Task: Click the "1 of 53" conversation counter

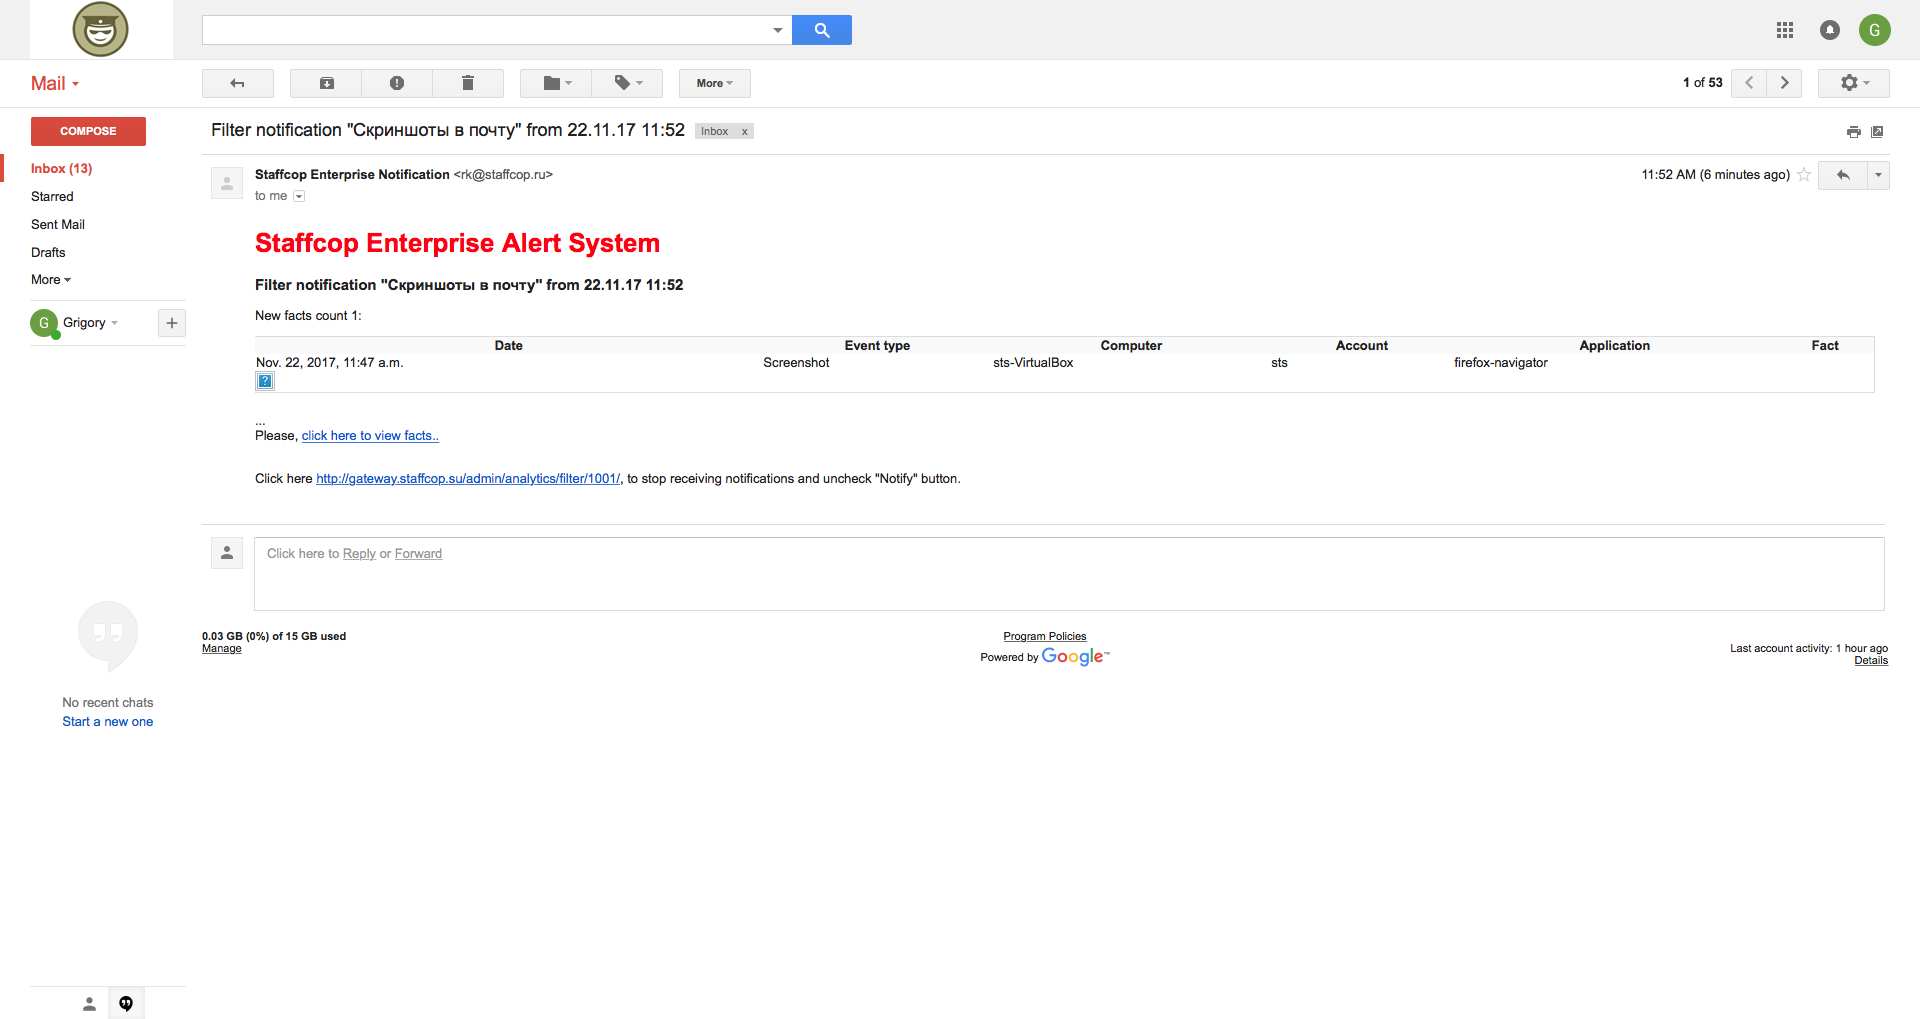Action: point(1702,83)
